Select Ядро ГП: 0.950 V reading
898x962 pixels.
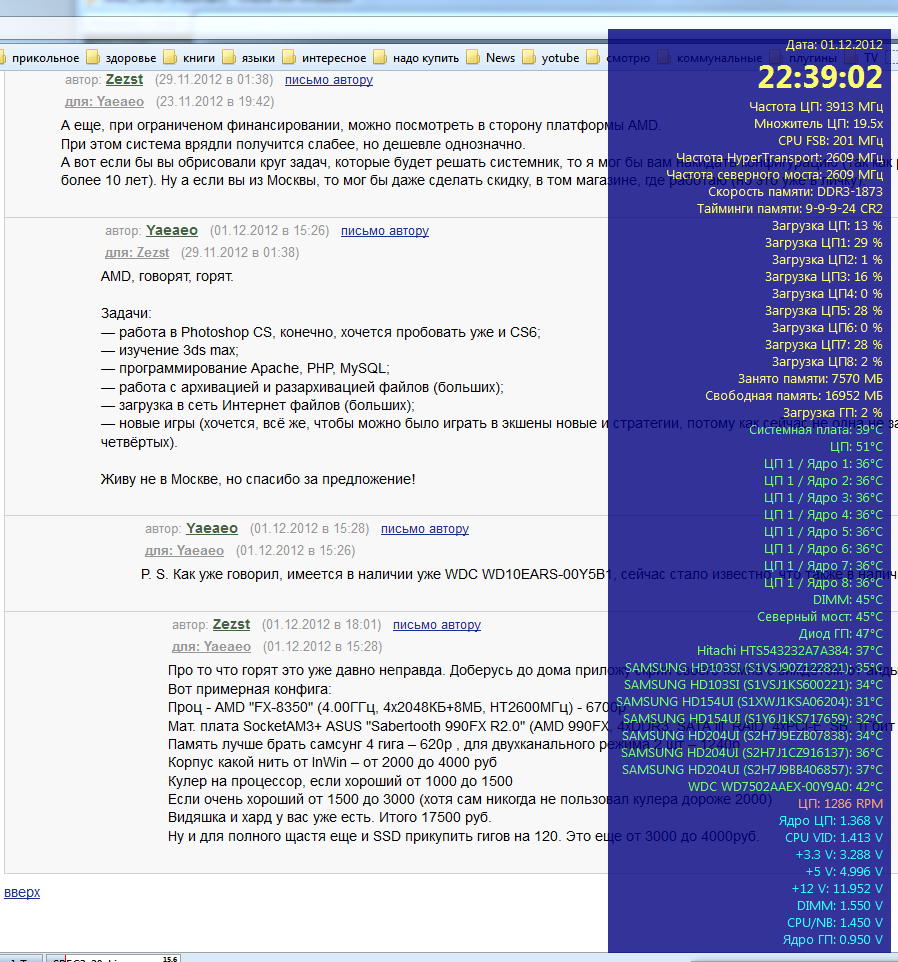point(832,940)
